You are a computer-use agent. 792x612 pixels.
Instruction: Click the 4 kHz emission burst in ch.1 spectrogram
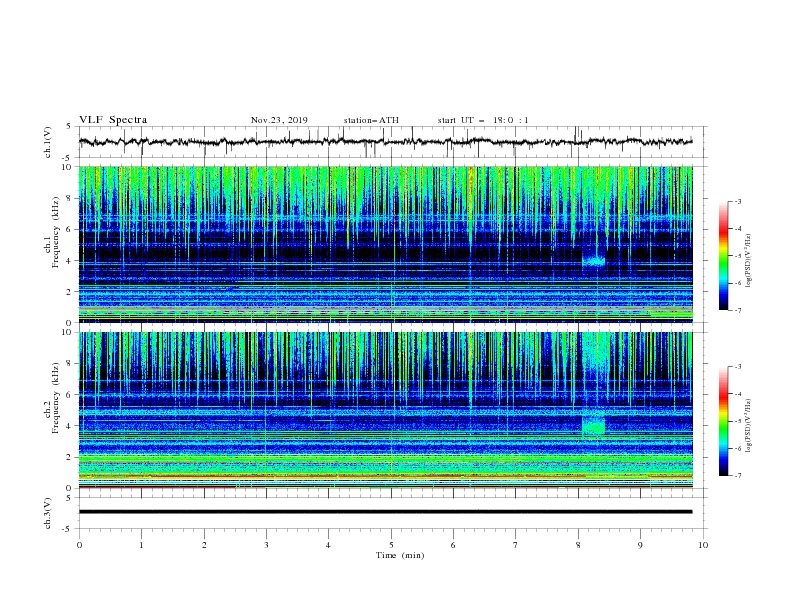pos(593,261)
